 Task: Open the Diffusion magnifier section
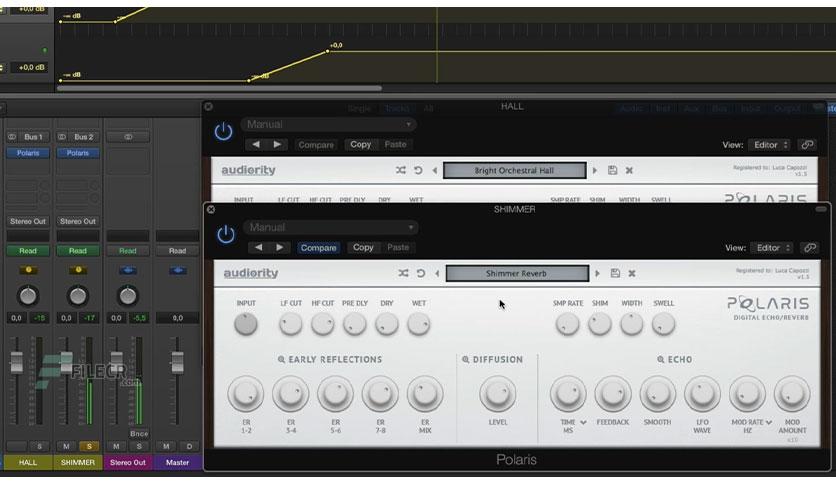465,360
